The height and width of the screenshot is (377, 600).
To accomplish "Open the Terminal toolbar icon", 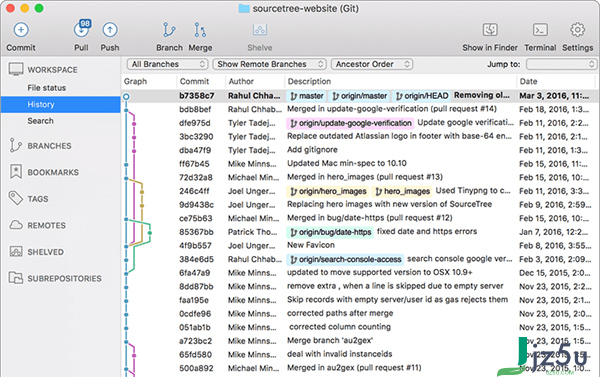I will pos(540,30).
